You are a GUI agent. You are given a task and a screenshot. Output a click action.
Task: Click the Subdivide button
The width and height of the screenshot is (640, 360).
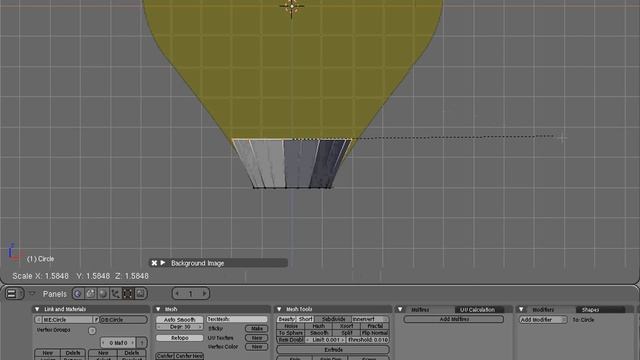pos(333,319)
